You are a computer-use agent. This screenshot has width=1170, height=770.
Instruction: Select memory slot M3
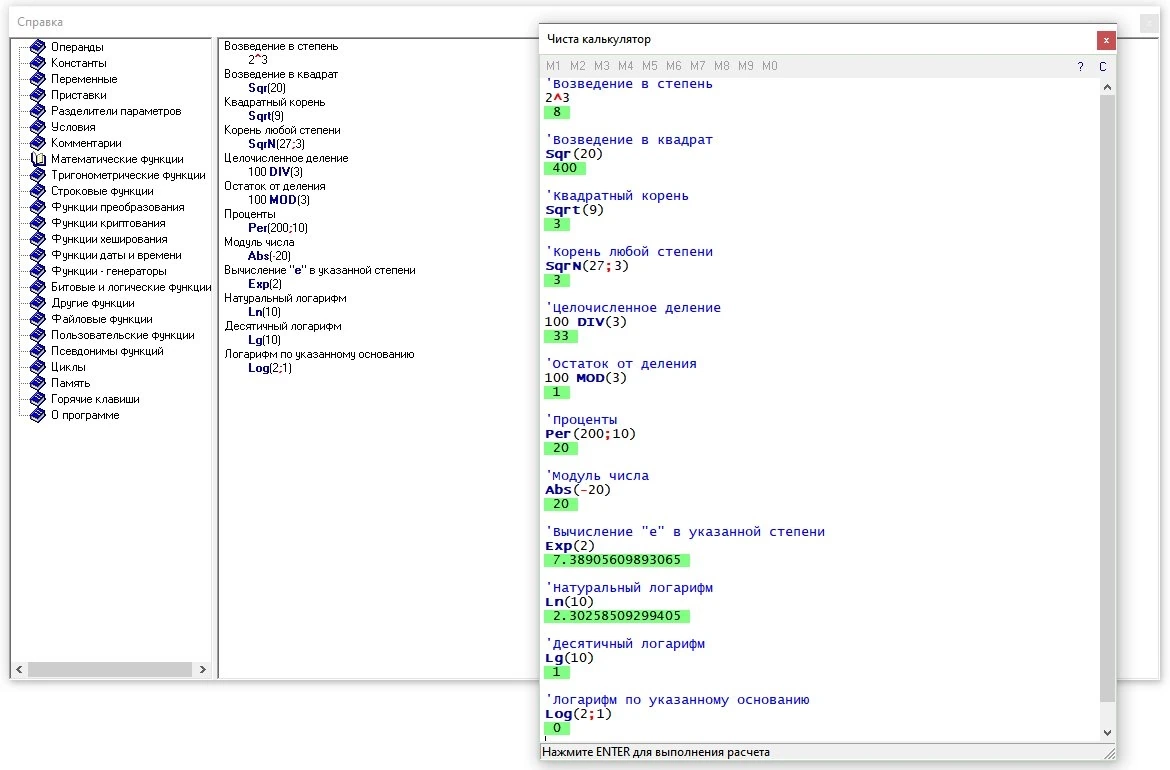(x=601, y=66)
